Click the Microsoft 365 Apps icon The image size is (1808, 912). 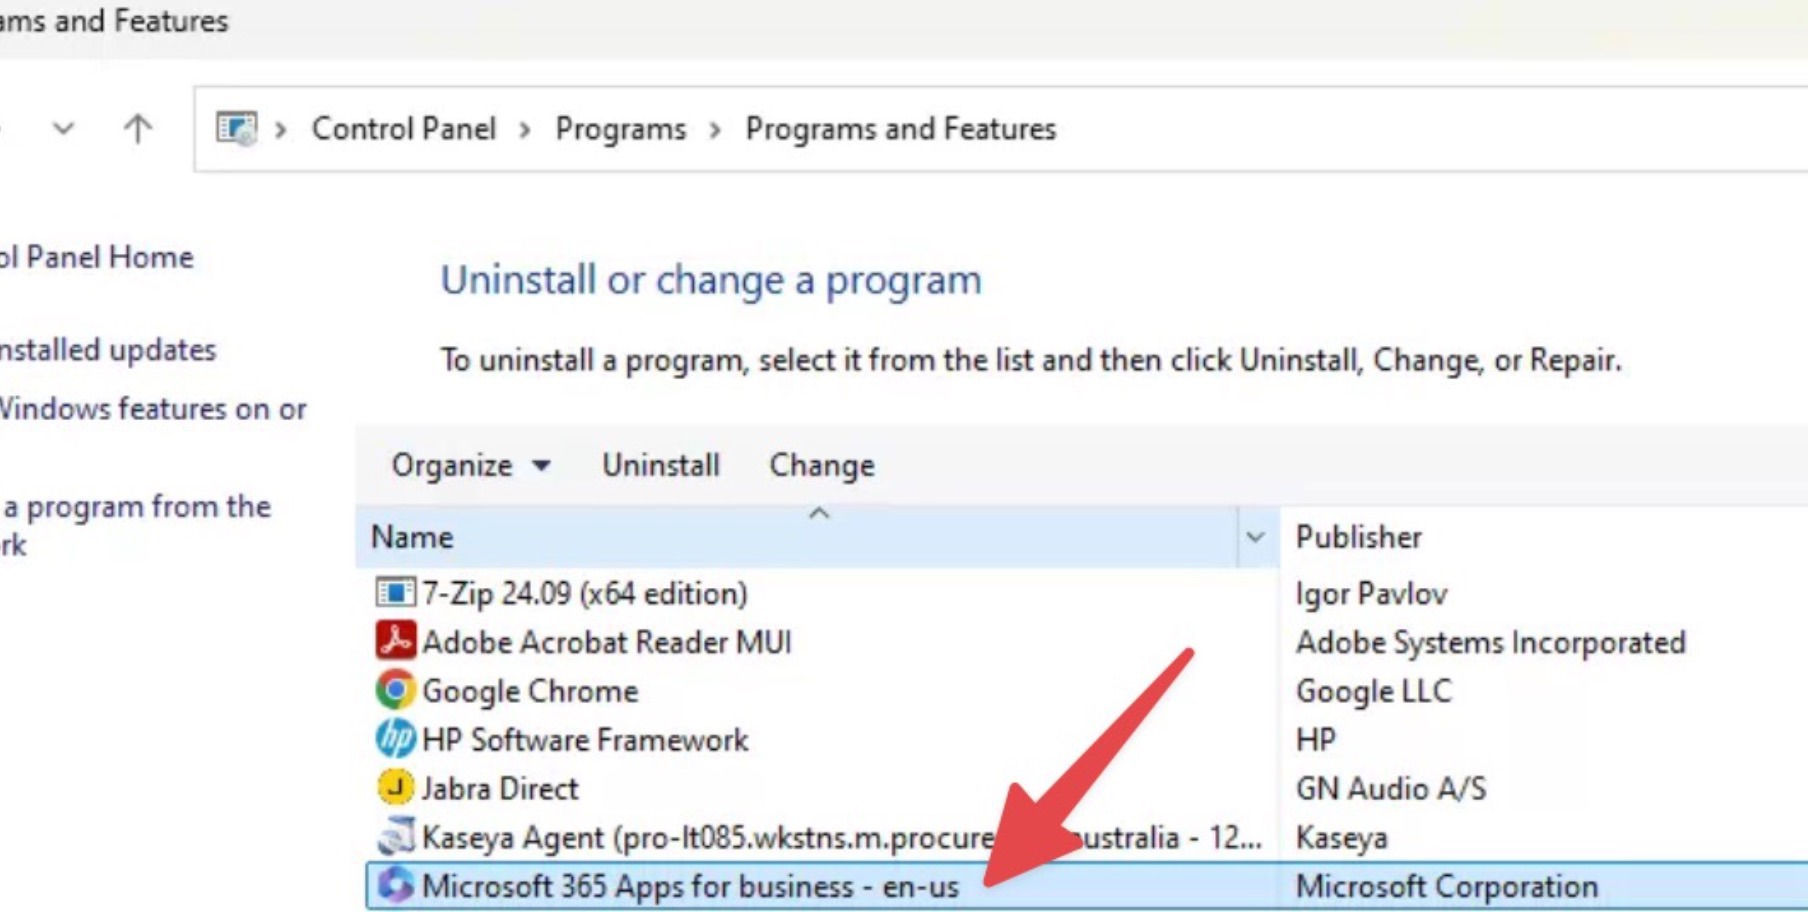click(395, 885)
